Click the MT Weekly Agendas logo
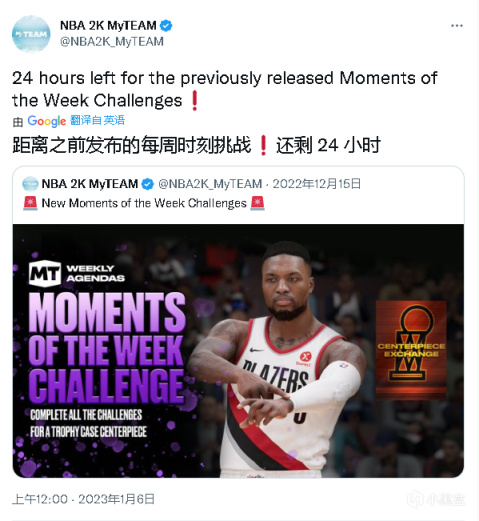The height and width of the screenshot is (521, 479). pyautogui.click(x=77, y=273)
